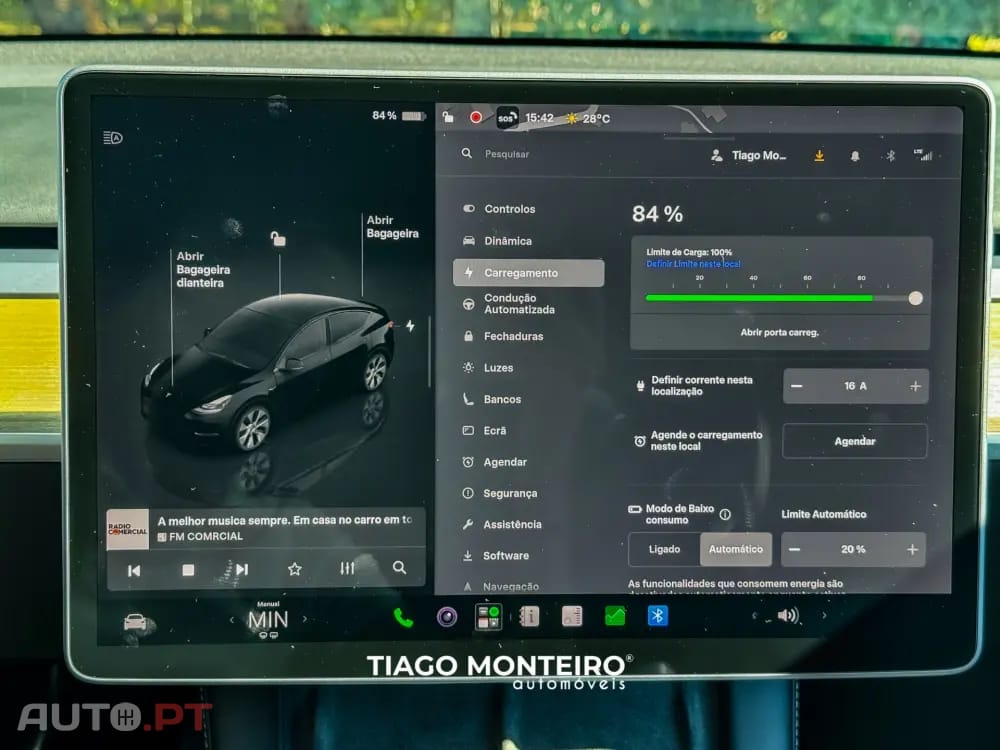Screen dimensions: 1000x750
Task: Lower cabin temperature with the left chevron
Action: click(x=232, y=620)
